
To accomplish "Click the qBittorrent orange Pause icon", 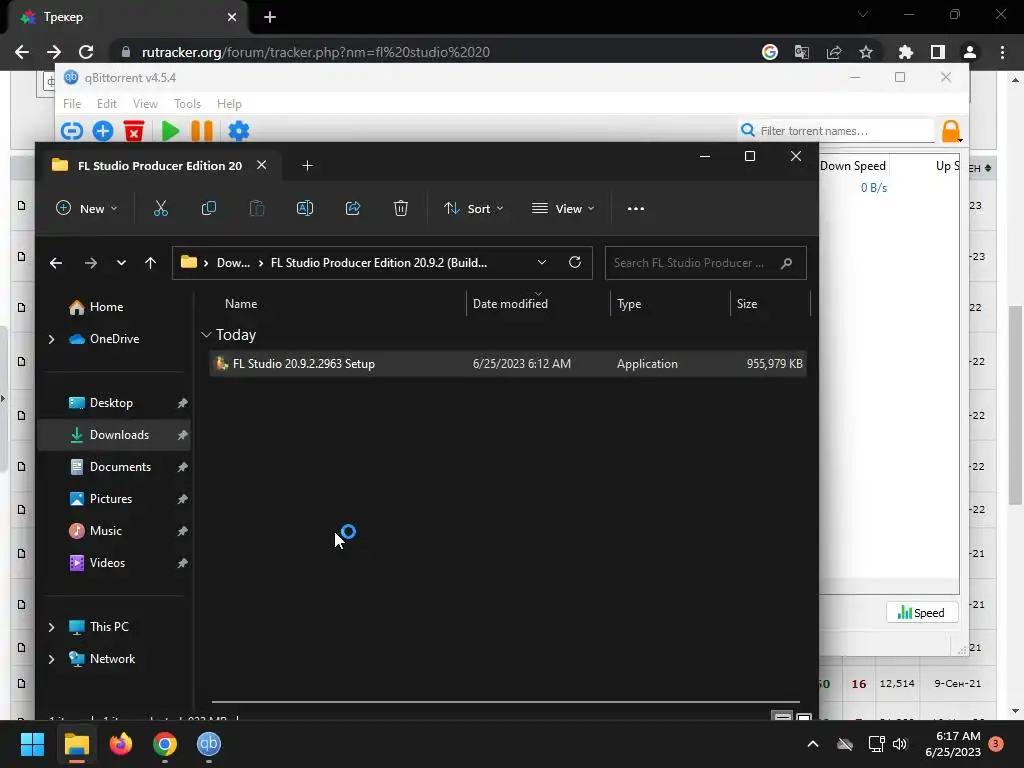I will (202, 131).
